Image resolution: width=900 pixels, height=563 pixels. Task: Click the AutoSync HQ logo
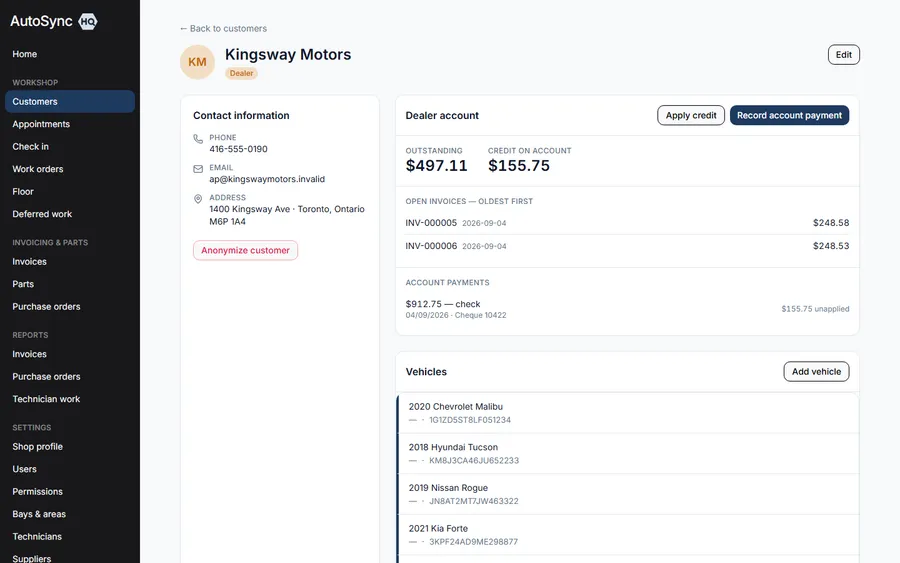[x=54, y=21]
